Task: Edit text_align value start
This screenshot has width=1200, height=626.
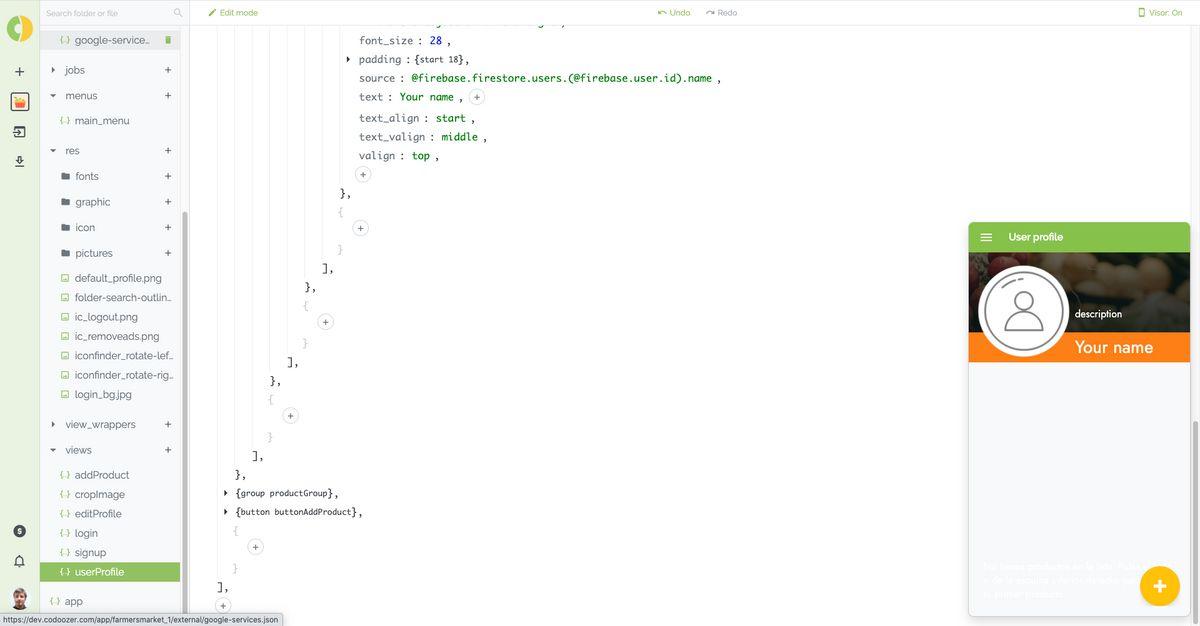Action: (451, 118)
